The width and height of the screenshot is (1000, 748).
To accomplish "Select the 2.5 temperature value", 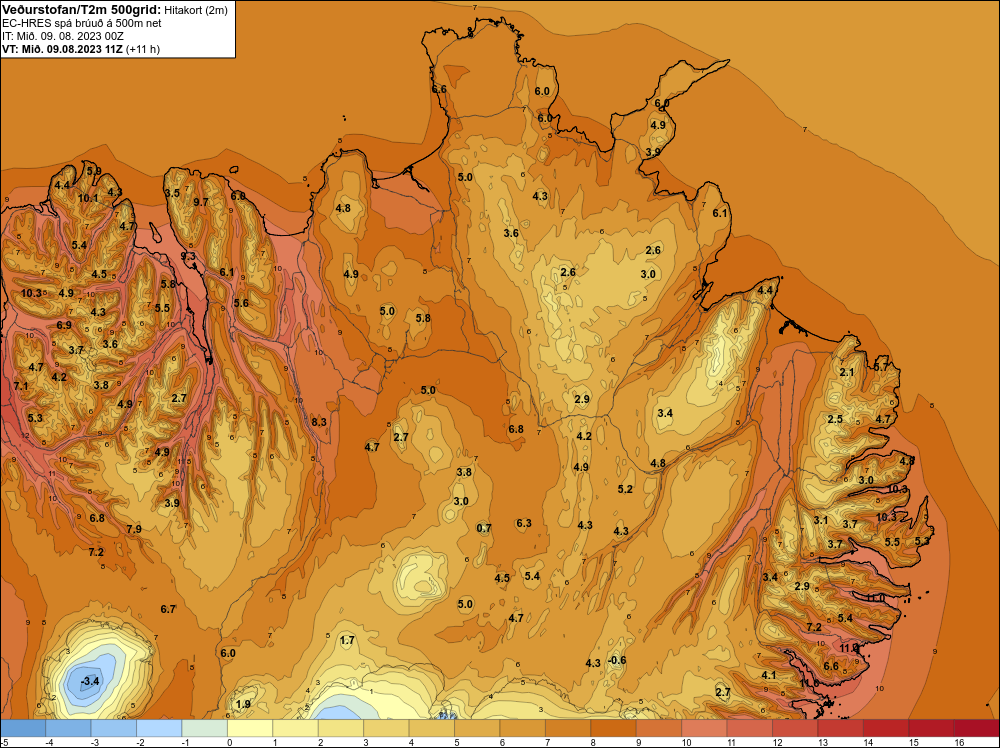I will point(835,419).
